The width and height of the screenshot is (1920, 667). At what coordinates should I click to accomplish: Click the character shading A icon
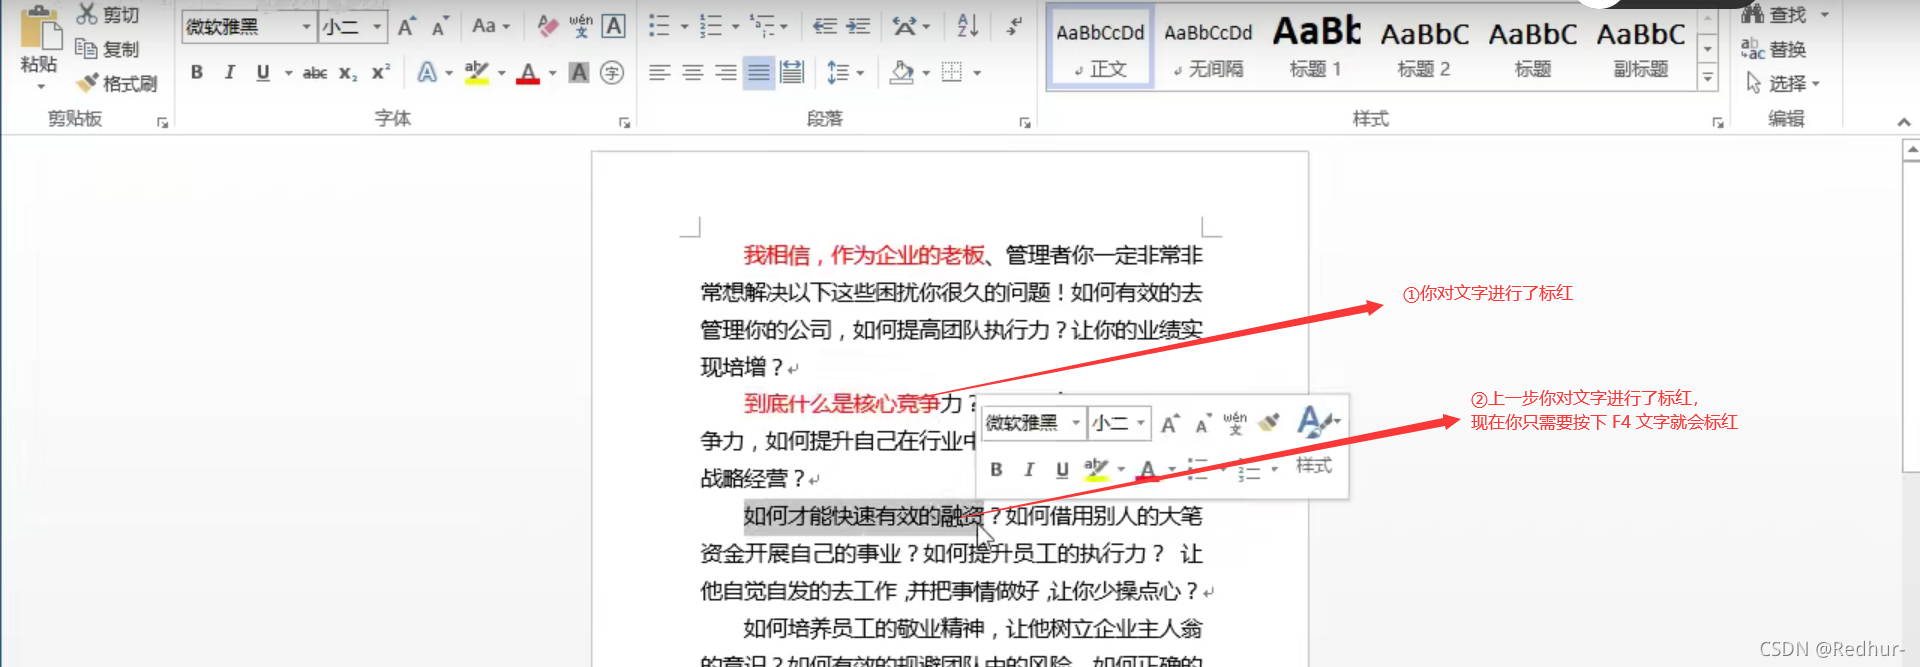(579, 72)
